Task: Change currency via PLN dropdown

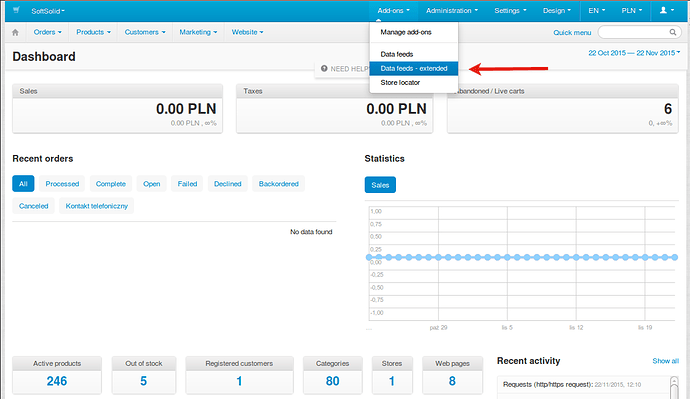Action: (x=632, y=11)
